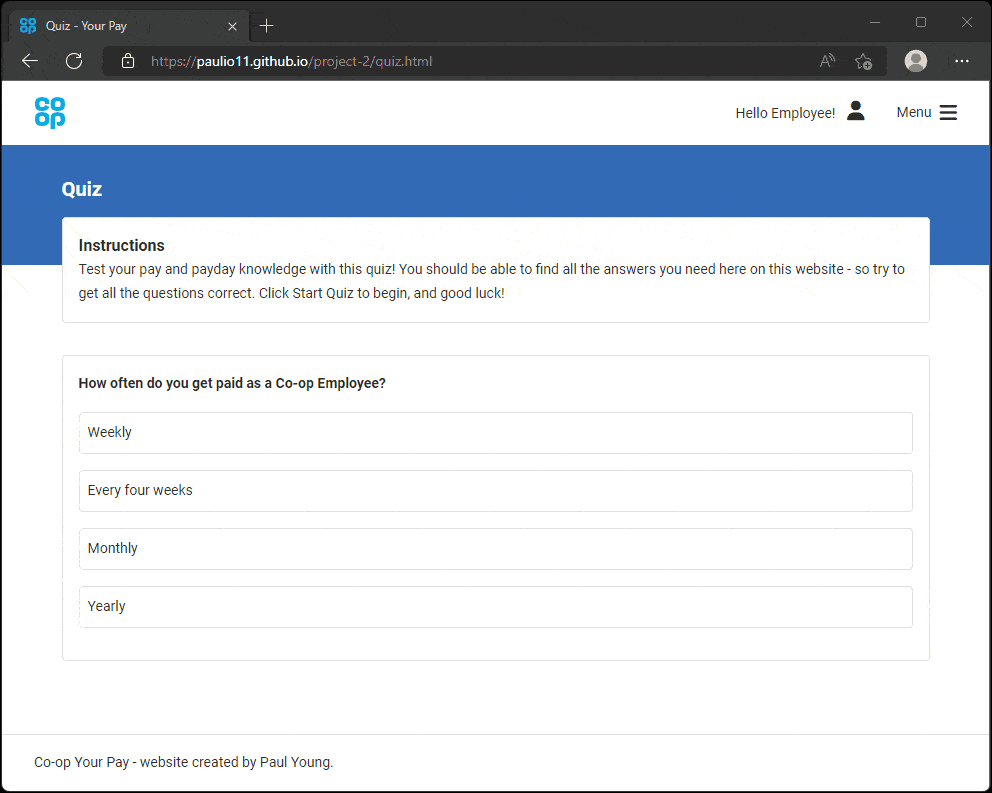Turn on Read aloud icon
992x793 pixels.
click(827, 61)
